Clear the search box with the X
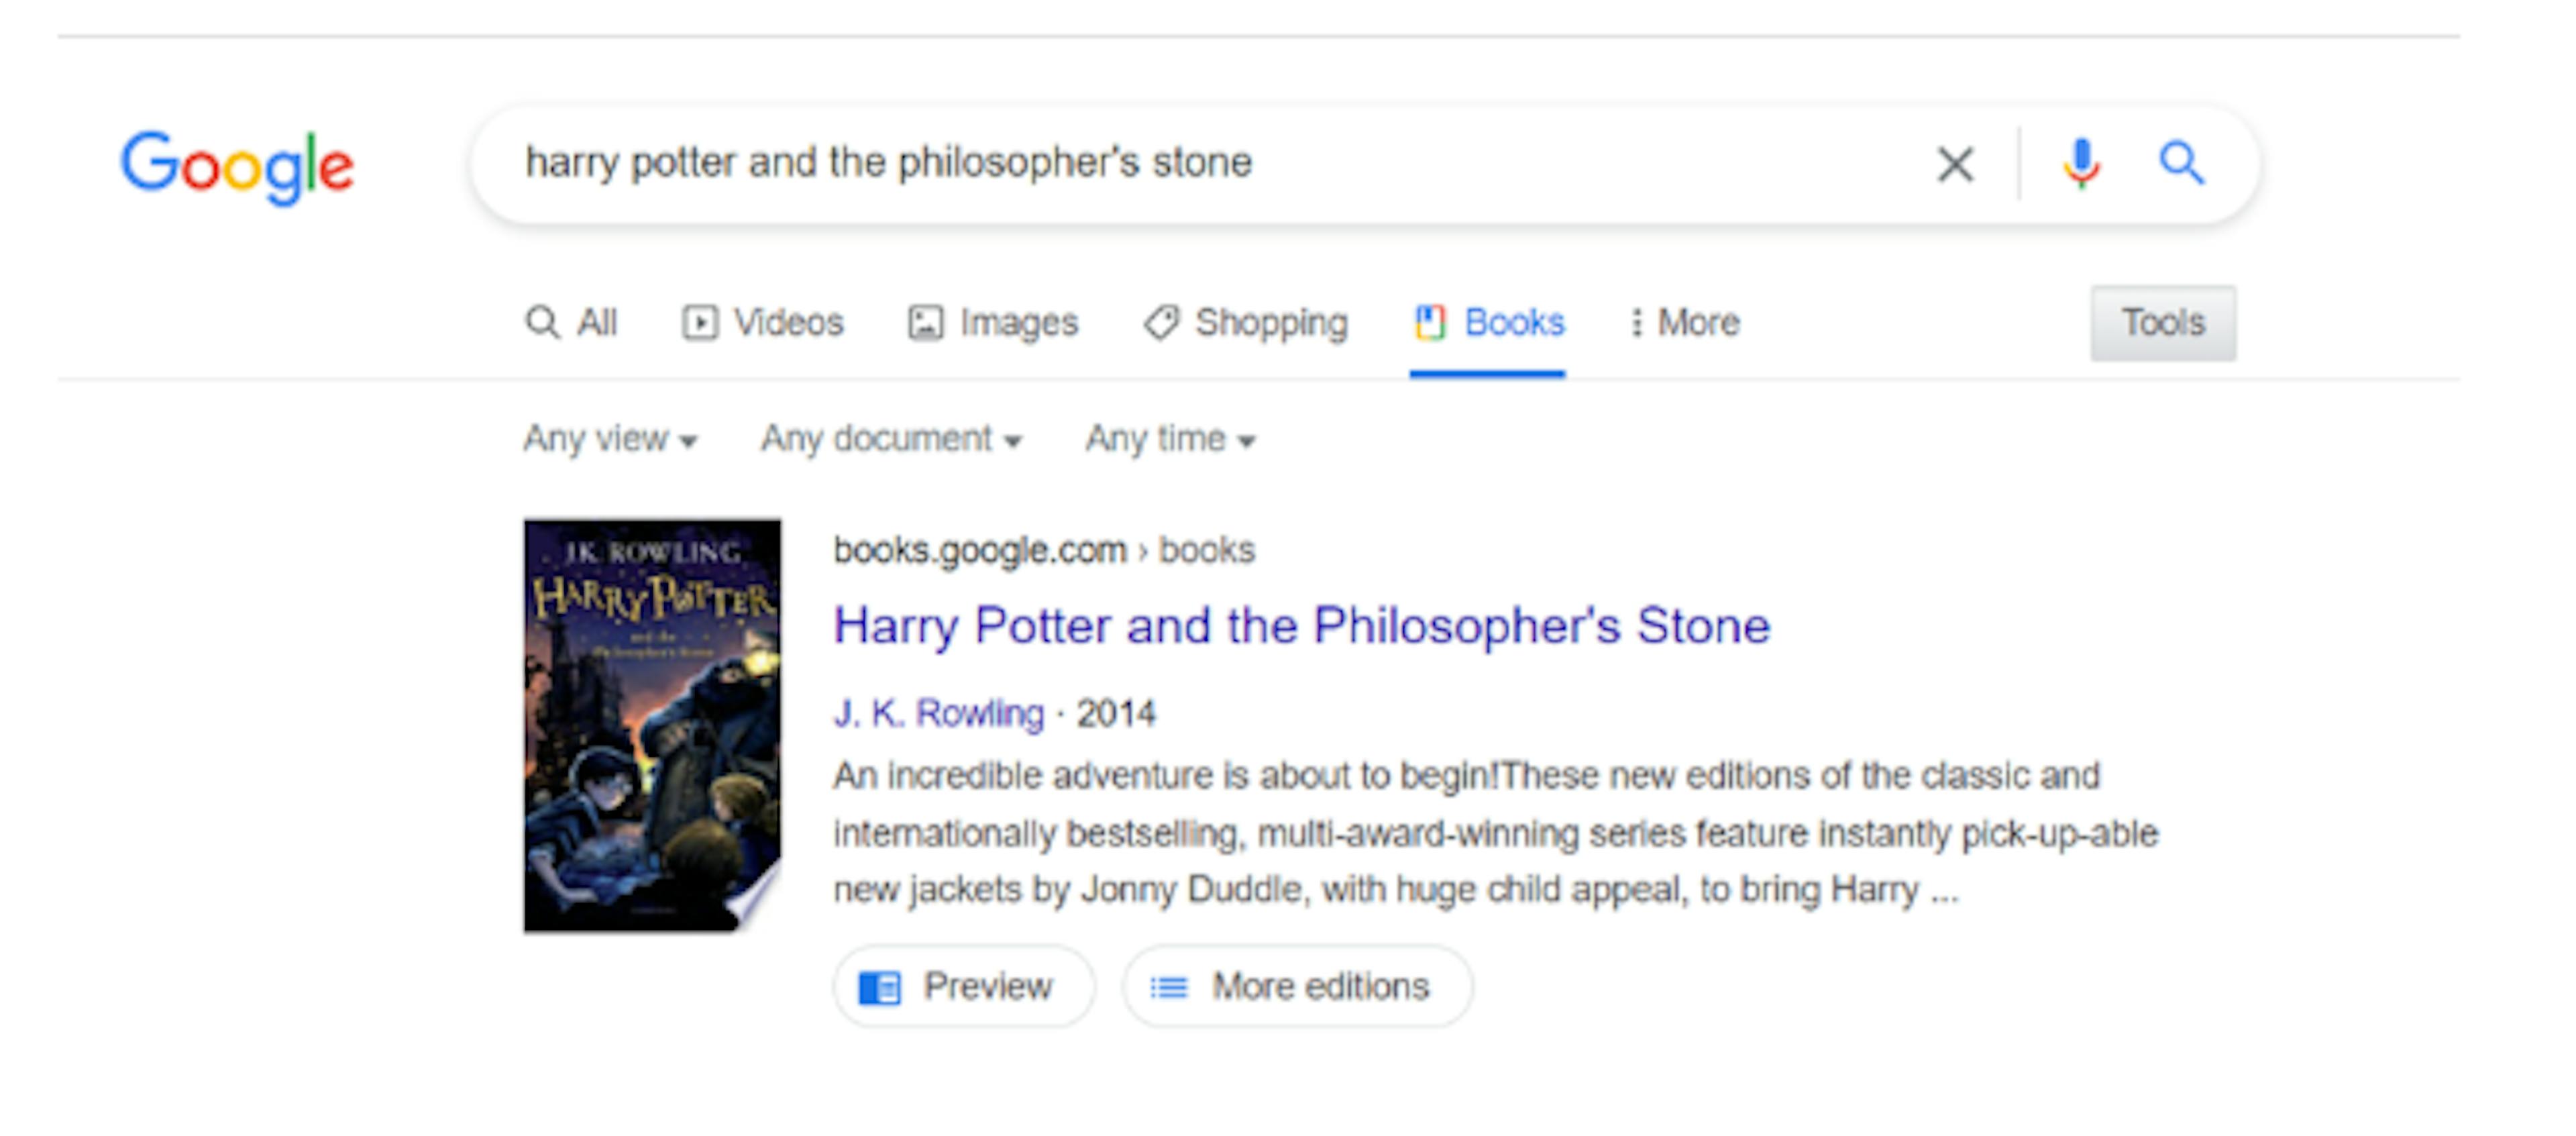This screenshot has height=1136, width=2576. click(1955, 164)
